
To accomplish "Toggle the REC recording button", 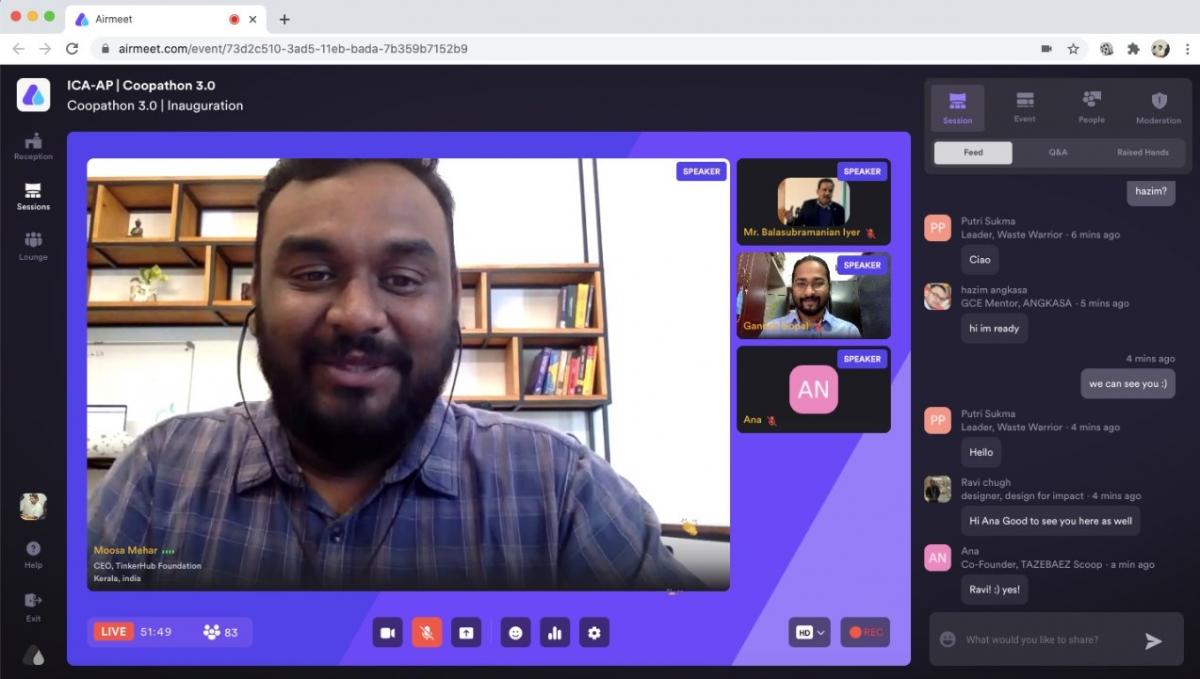I will point(865,632).
